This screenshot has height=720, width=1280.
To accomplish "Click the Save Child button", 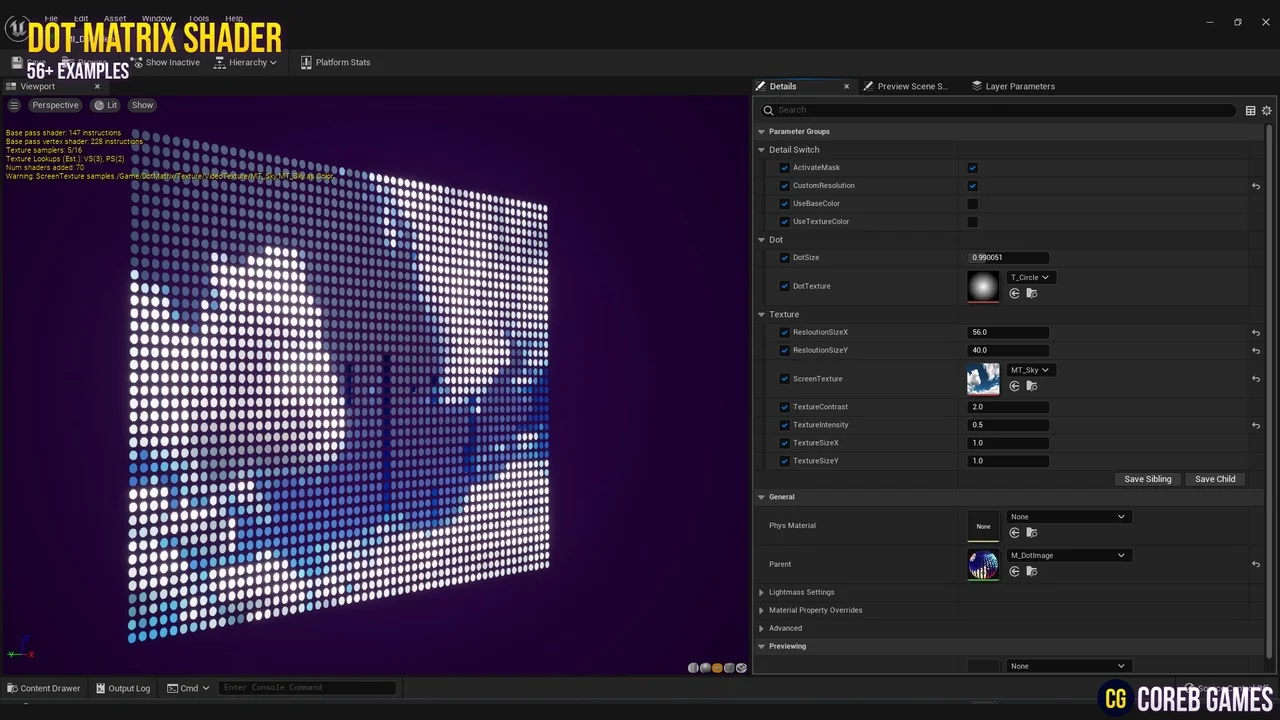I will click(x=1214, y=479).
